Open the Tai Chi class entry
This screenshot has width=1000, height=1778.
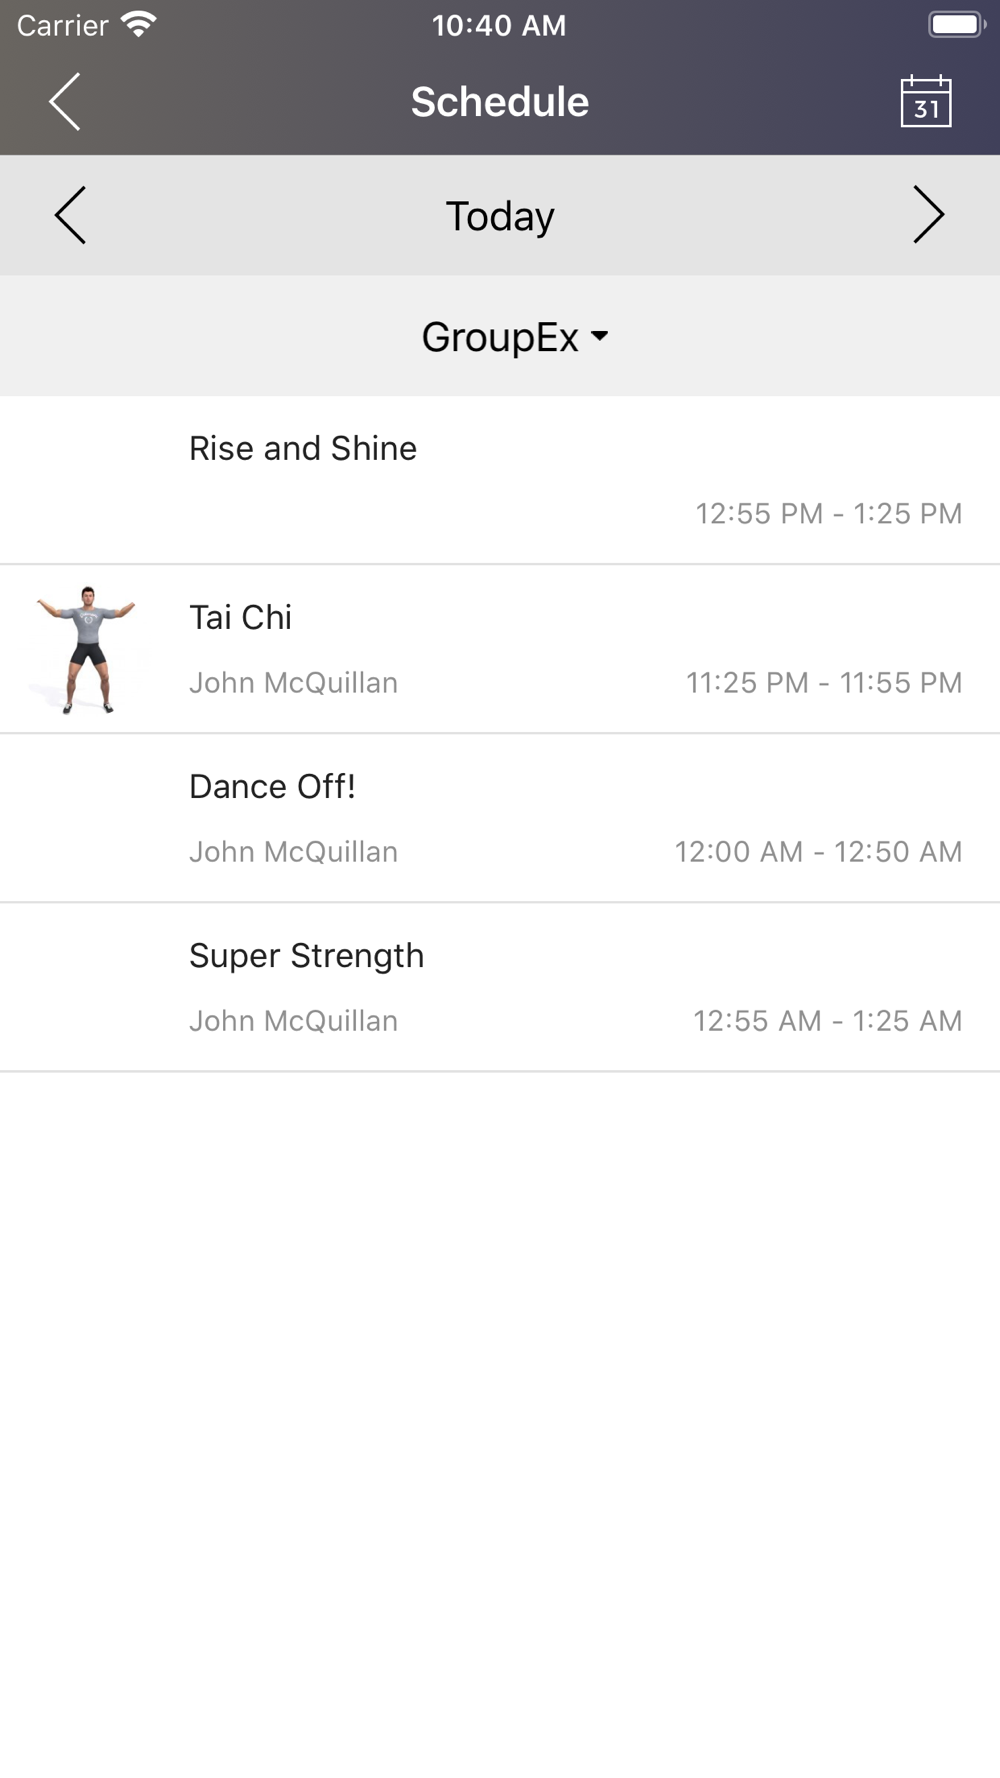pyautogui.click(x=500, y=649)
